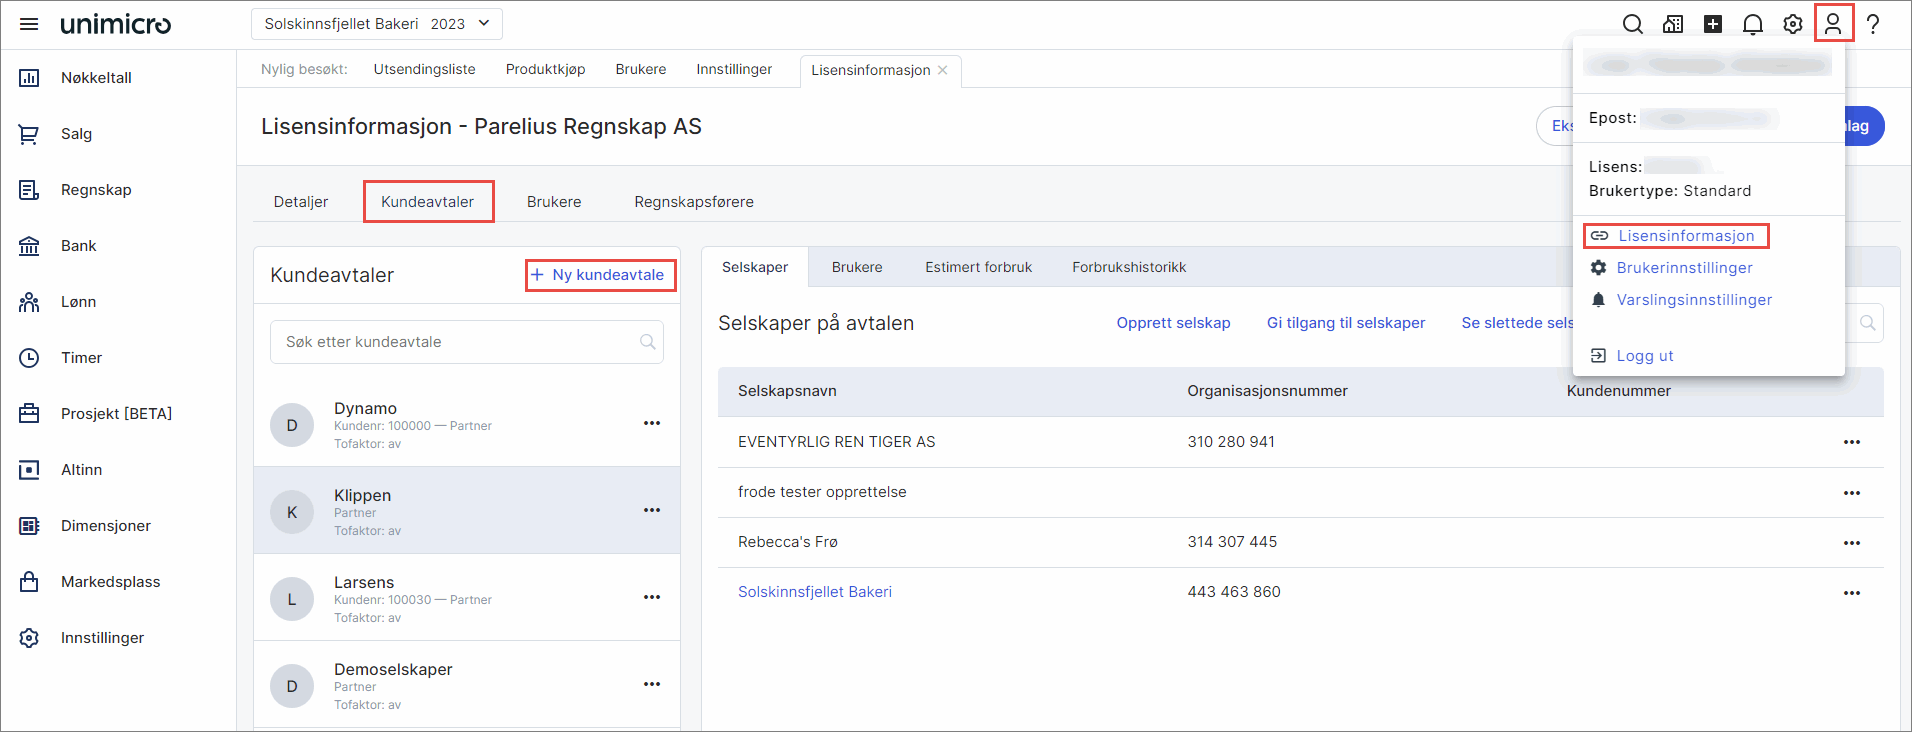Open the three-dot menu for Dynamo

point(652,424)
